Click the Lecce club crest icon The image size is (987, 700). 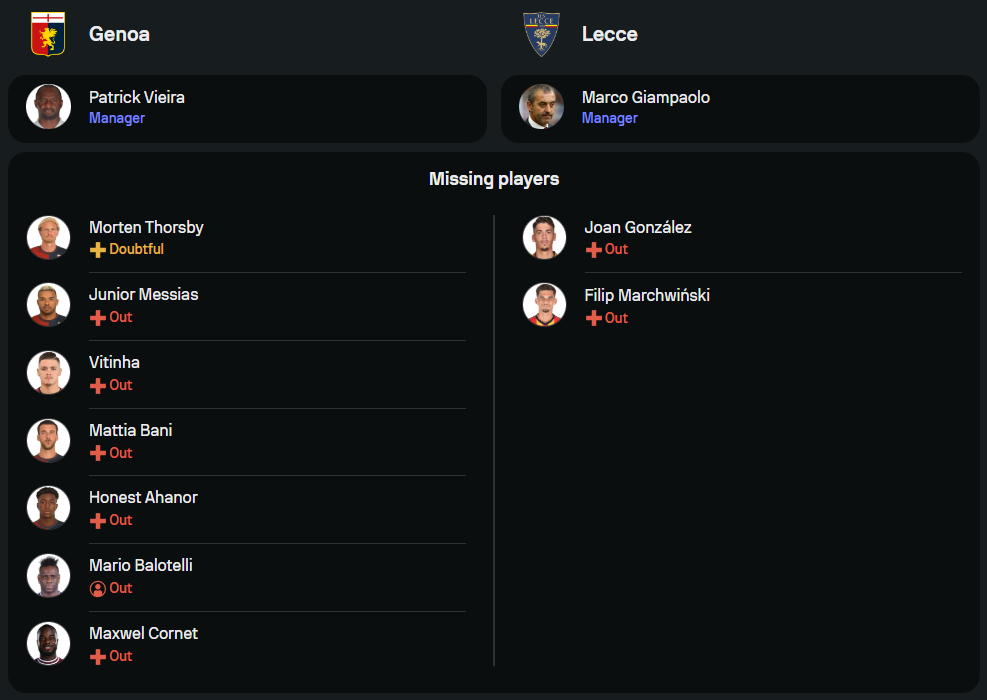[x=541, y=34]
